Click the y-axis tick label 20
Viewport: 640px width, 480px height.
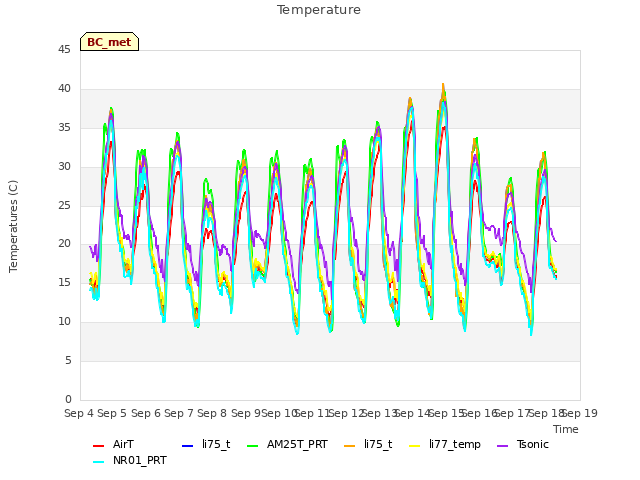click(x=64, y=244)
